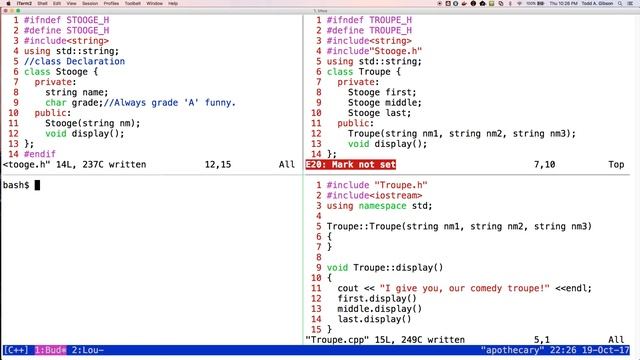The image size is (640, 360).
Task: Click the Thu 10:26 PM clock
Action: (x=563, y=3)
